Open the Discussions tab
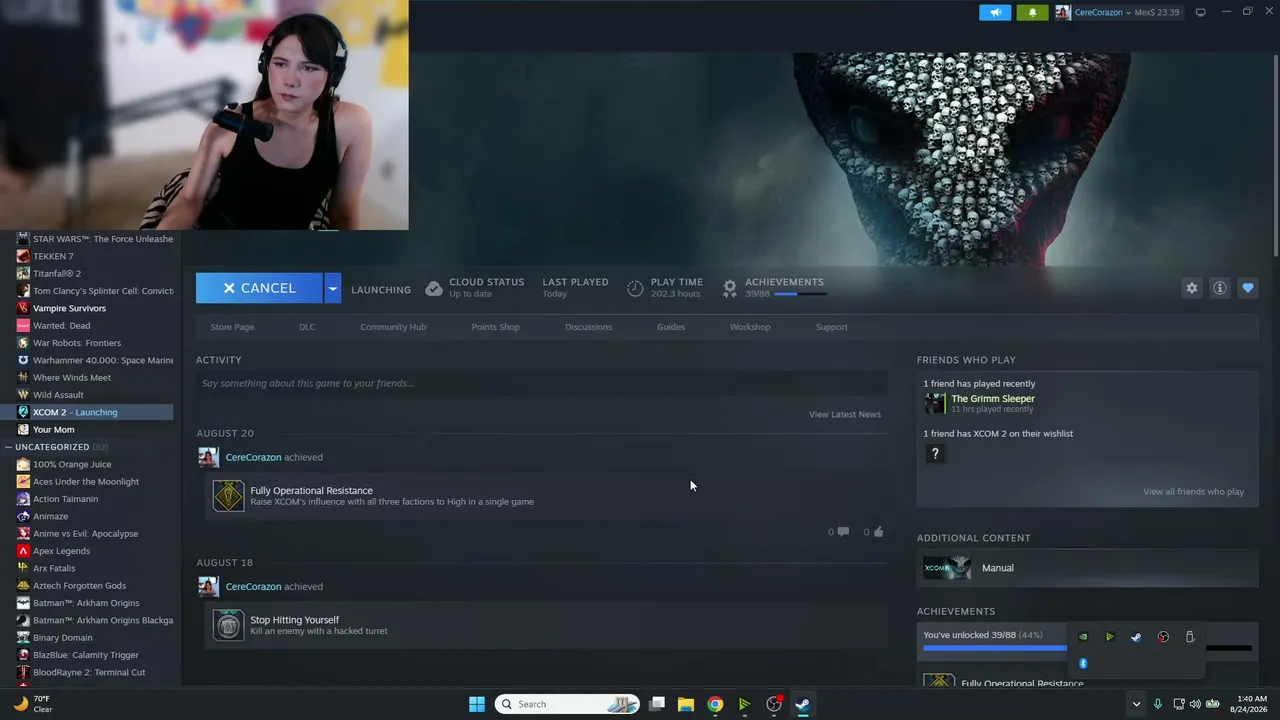 click(x=588, y=327)
